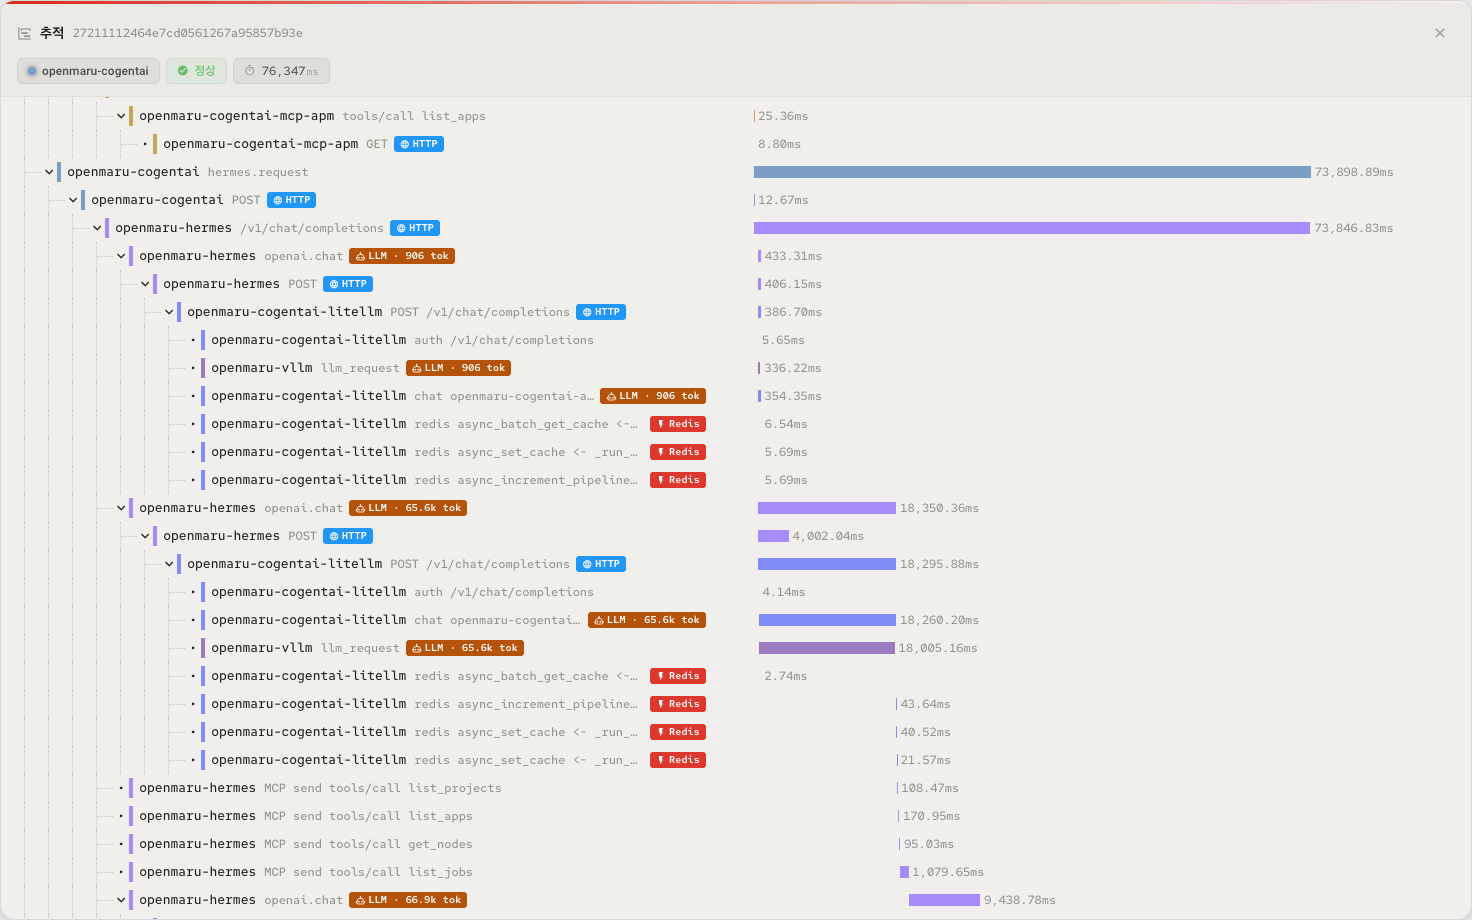The image size is (1472, 920).
Task: Click Redis badge on 40.52ms async_set_cache row
Action: (x=678, y=732)
